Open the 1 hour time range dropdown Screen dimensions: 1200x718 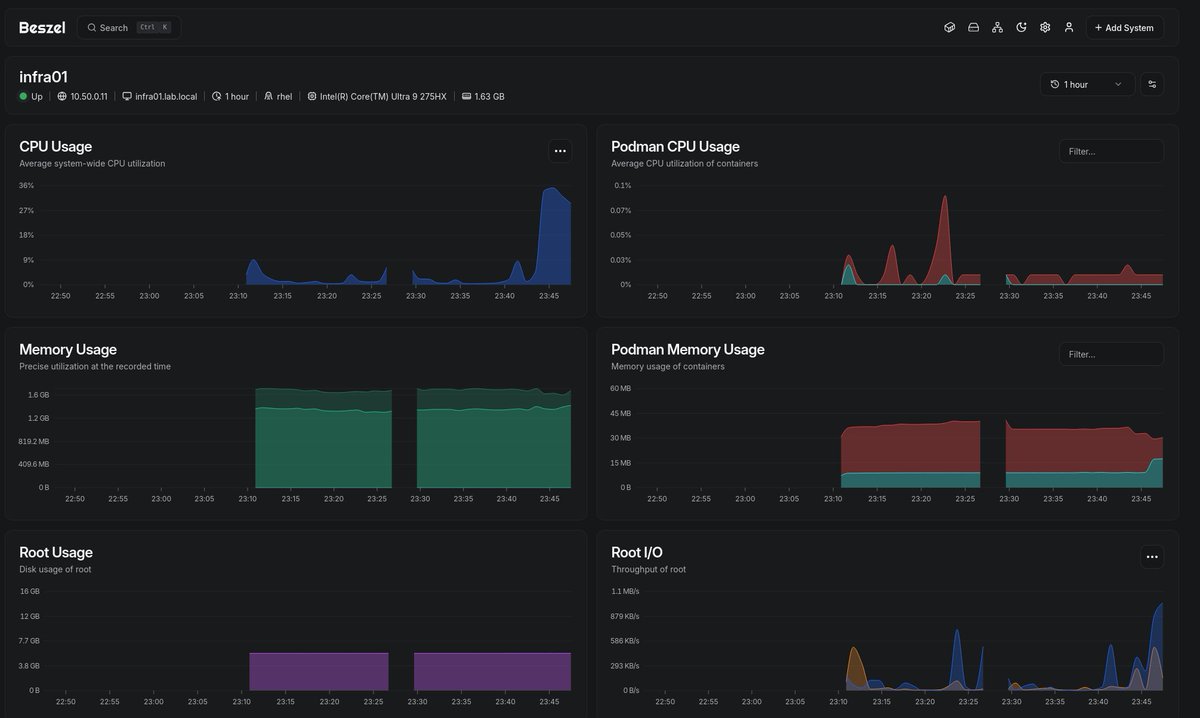1087,84
